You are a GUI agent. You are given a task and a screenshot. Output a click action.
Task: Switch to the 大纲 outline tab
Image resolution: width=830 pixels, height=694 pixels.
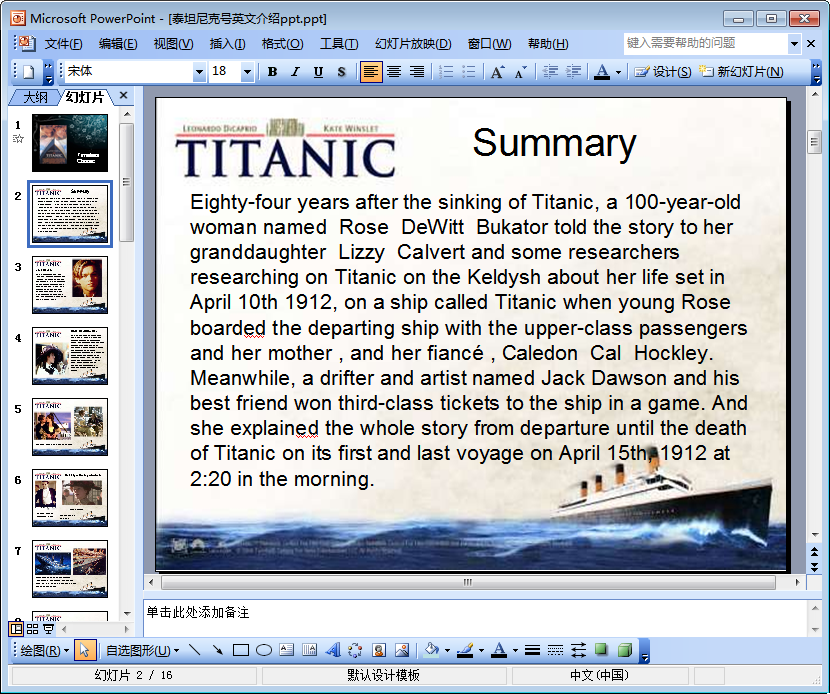click(x=35, y=97)
